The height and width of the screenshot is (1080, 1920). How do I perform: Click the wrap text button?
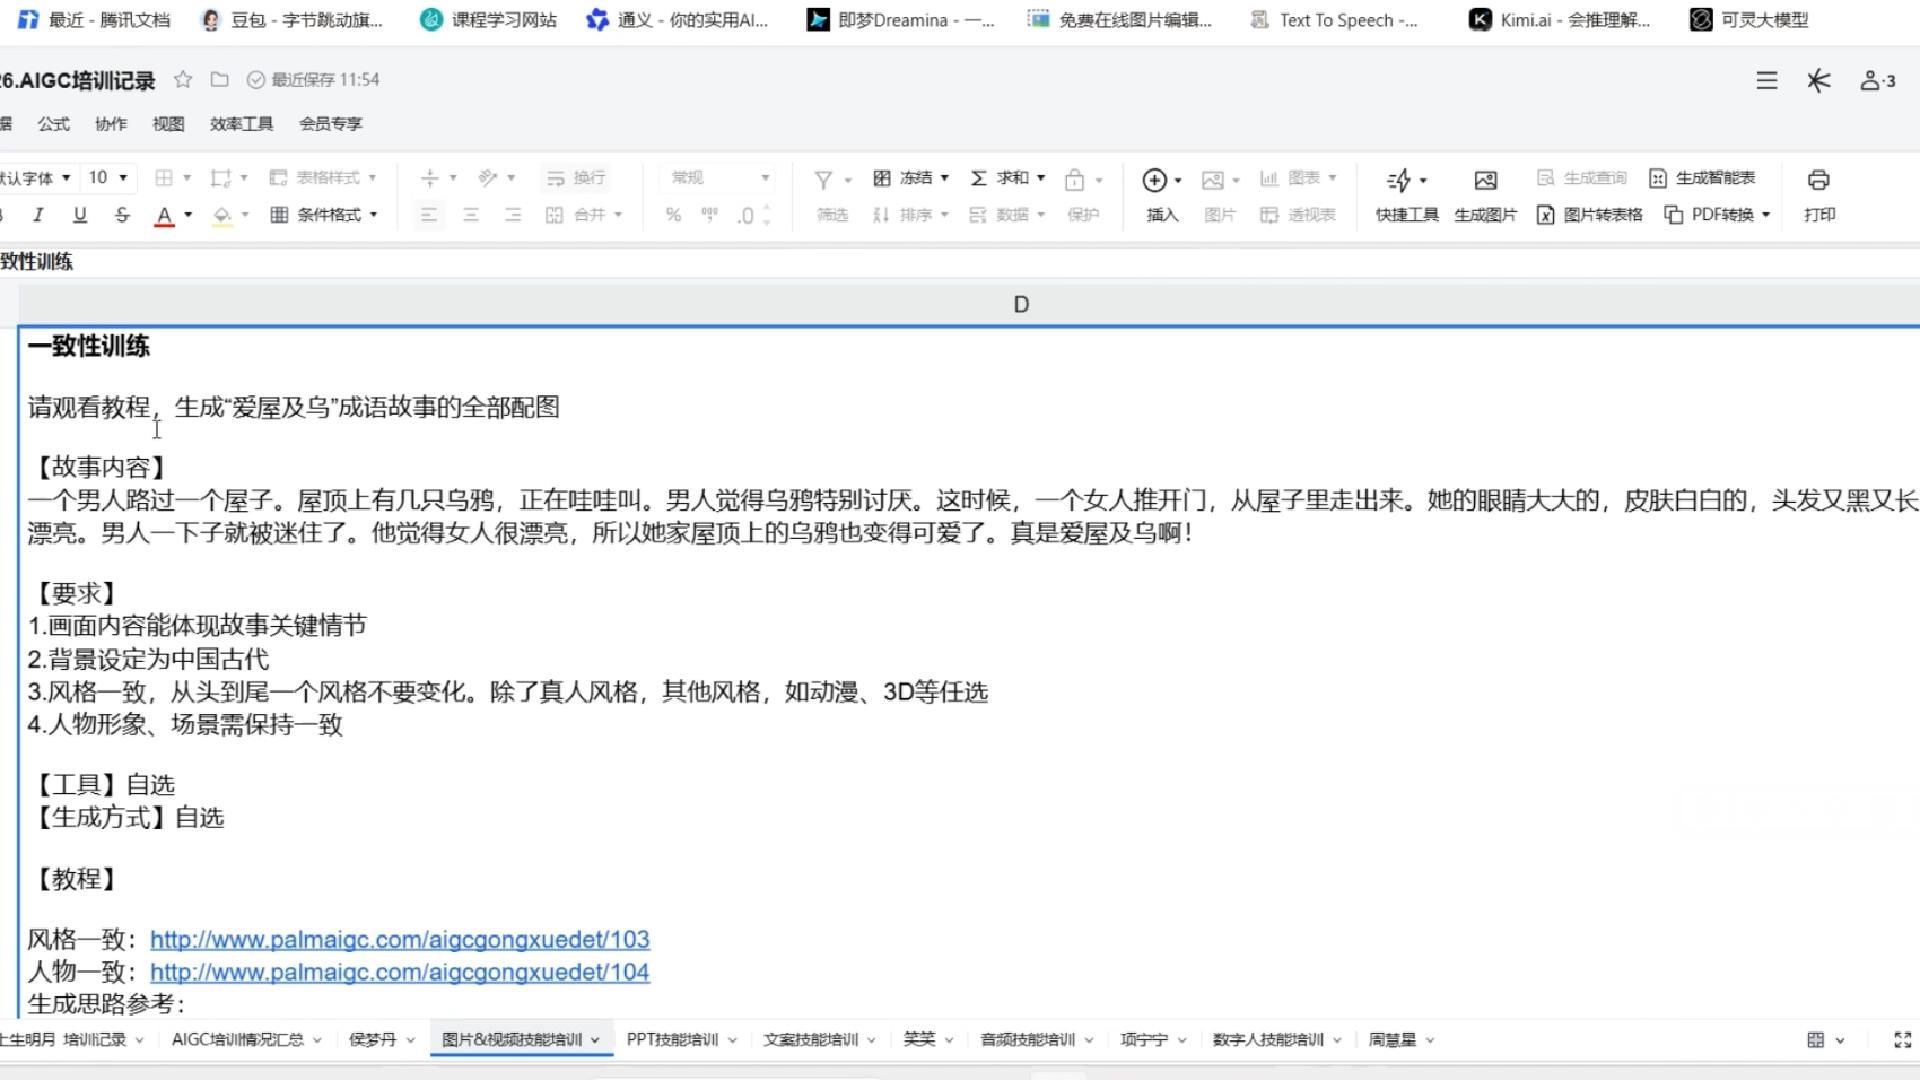(575, 177)
